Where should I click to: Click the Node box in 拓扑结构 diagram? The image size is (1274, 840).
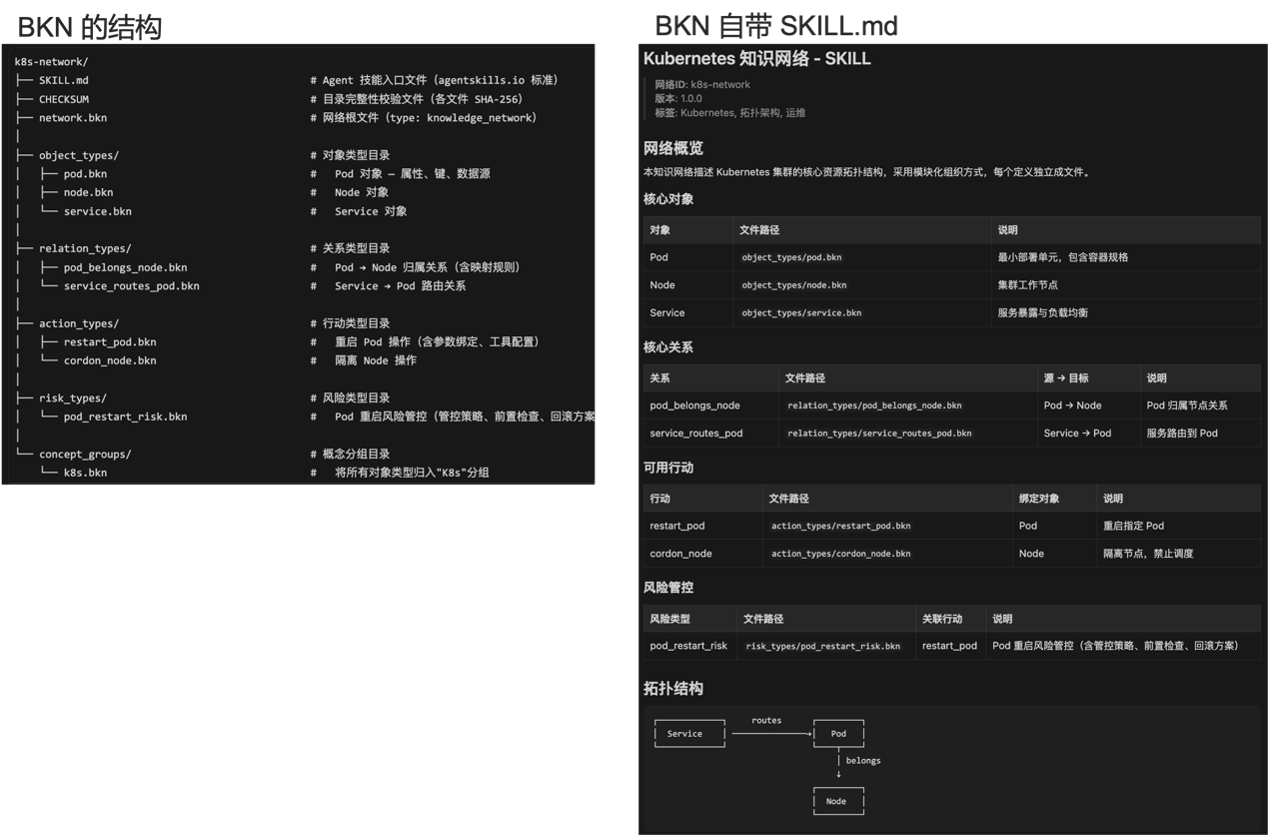[x=838, y=801]
